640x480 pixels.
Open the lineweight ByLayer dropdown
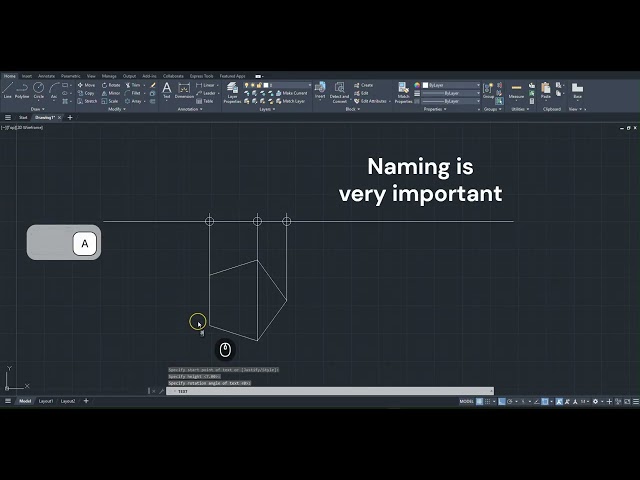pos(451,93)
